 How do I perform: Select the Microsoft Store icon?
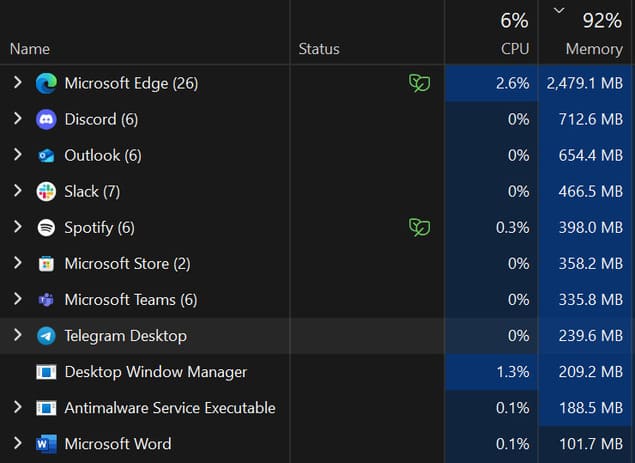[46, 264]
